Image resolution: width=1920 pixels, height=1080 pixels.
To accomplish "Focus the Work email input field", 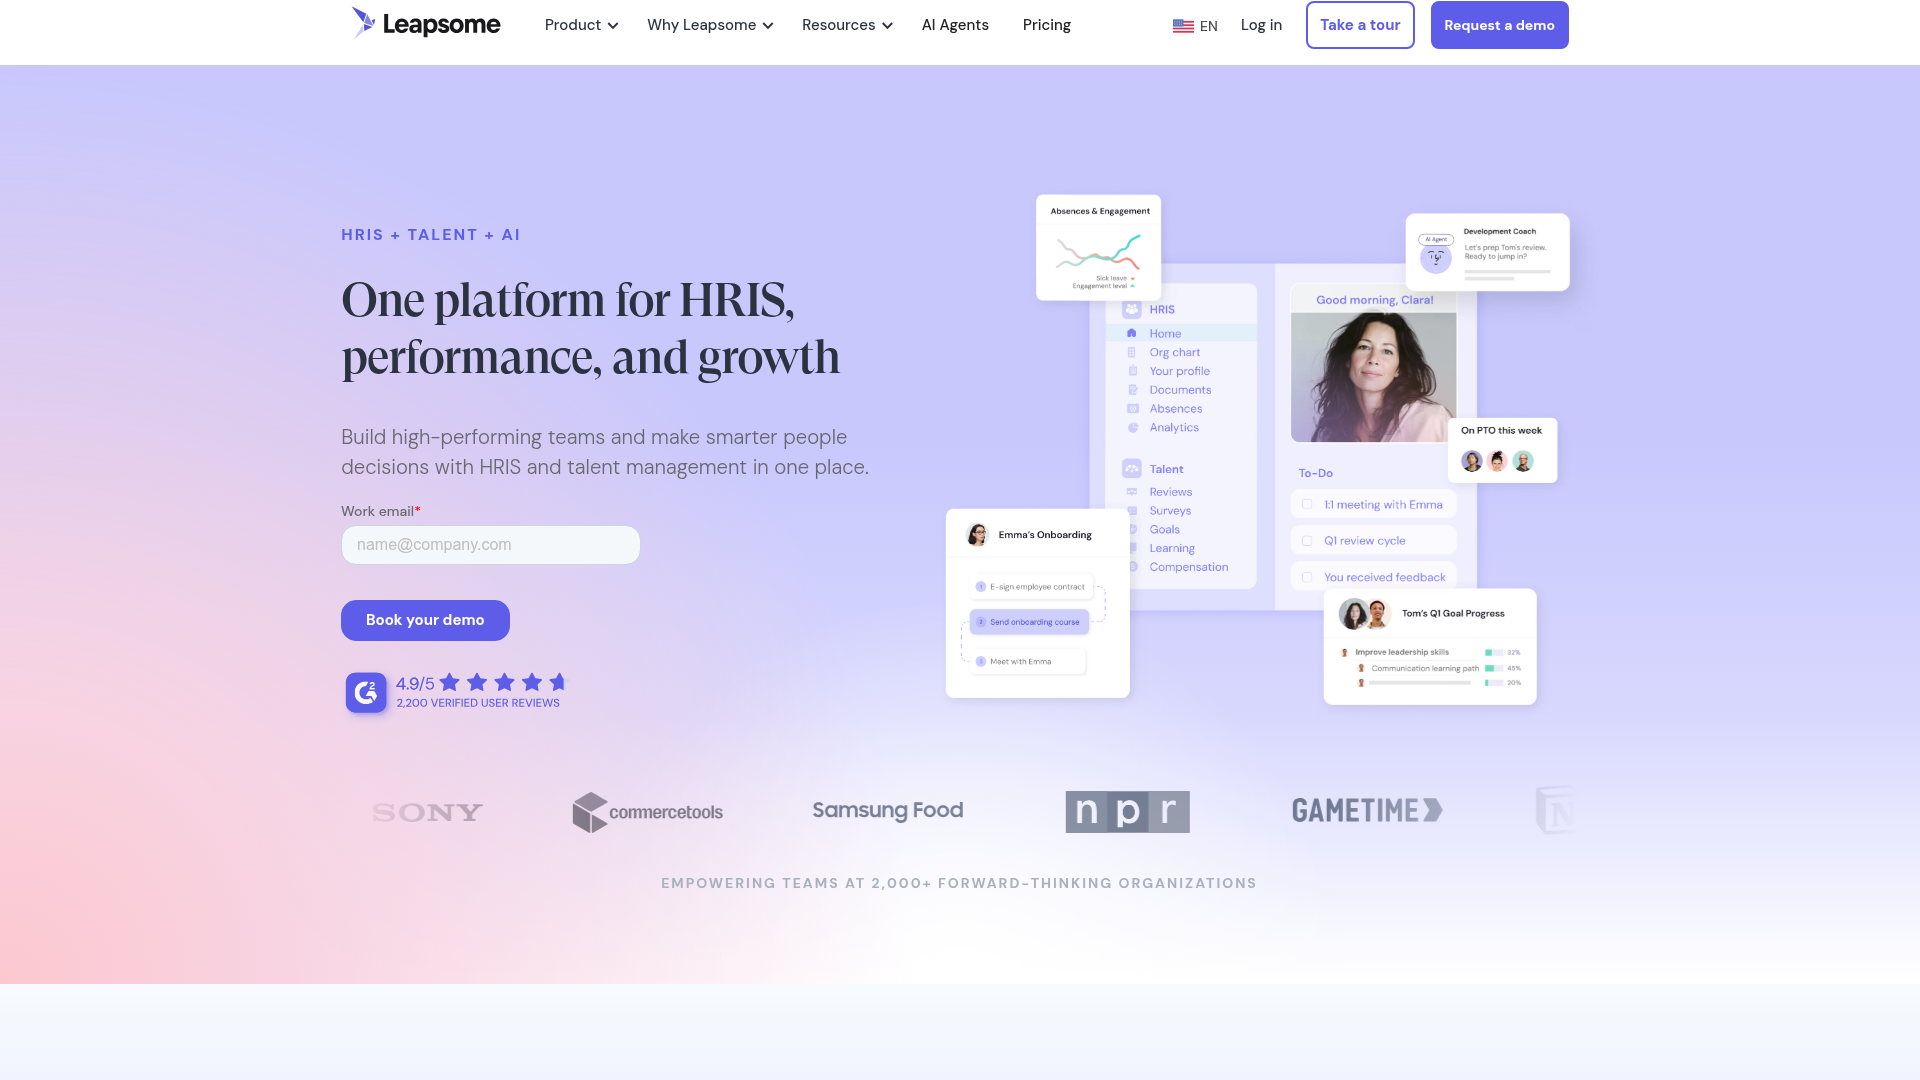I will 491,545.
